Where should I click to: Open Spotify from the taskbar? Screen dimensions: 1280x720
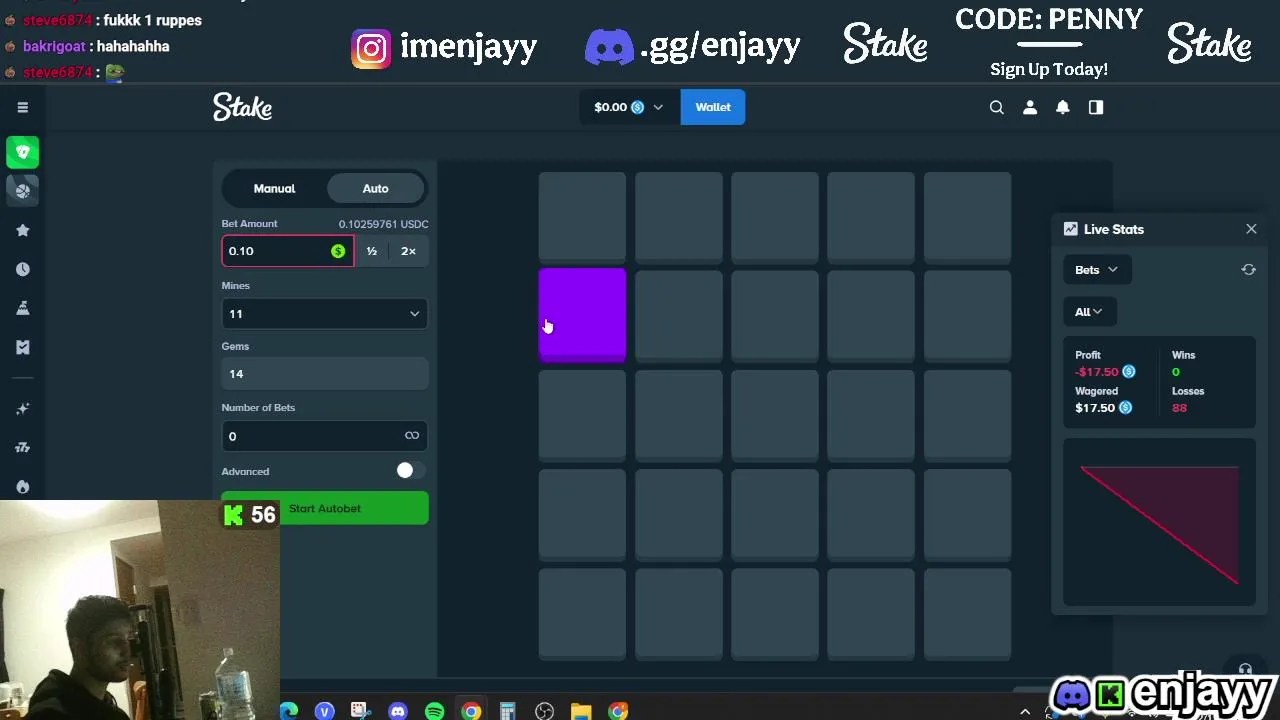[434, 711]
